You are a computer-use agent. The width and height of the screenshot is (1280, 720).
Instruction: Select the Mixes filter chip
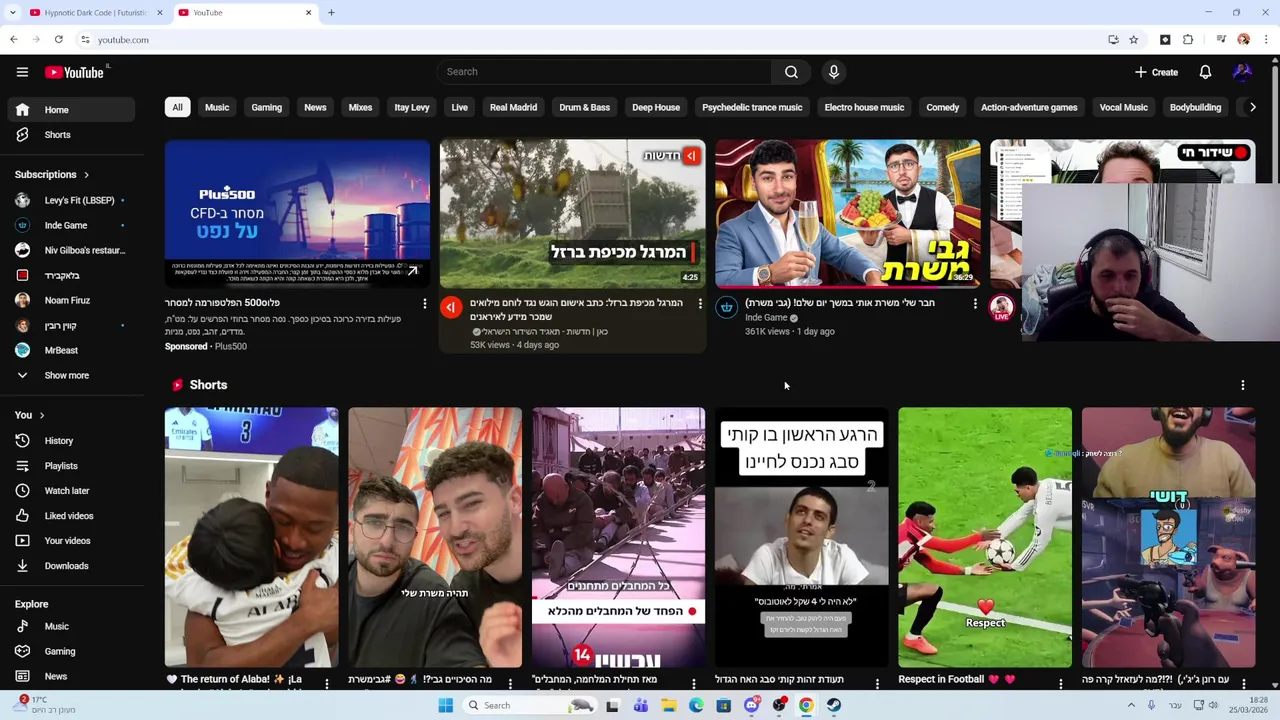tap(360, 107)
